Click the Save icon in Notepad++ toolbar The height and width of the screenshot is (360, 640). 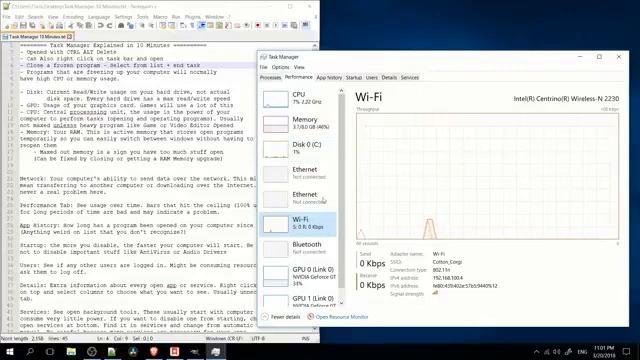click(23, 25)
